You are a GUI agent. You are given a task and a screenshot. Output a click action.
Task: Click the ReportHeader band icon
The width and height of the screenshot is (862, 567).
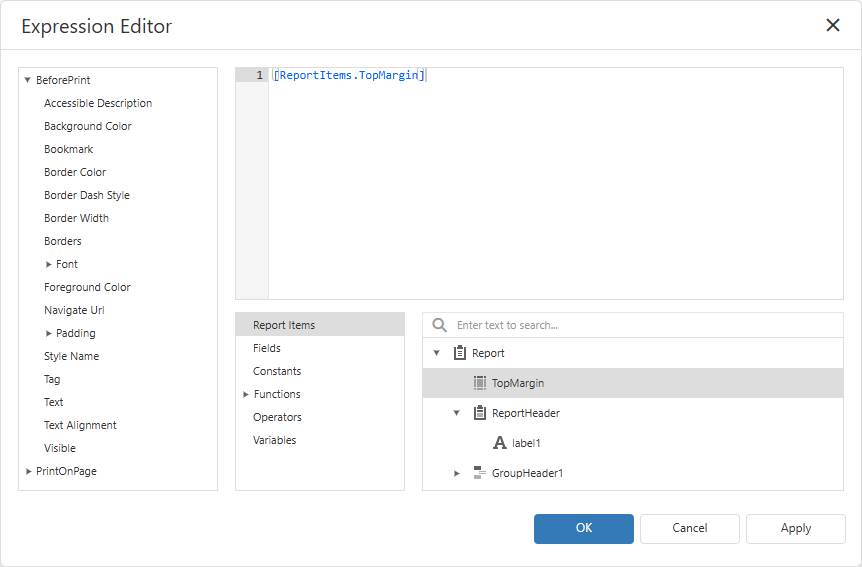click(x=479, y=412)
